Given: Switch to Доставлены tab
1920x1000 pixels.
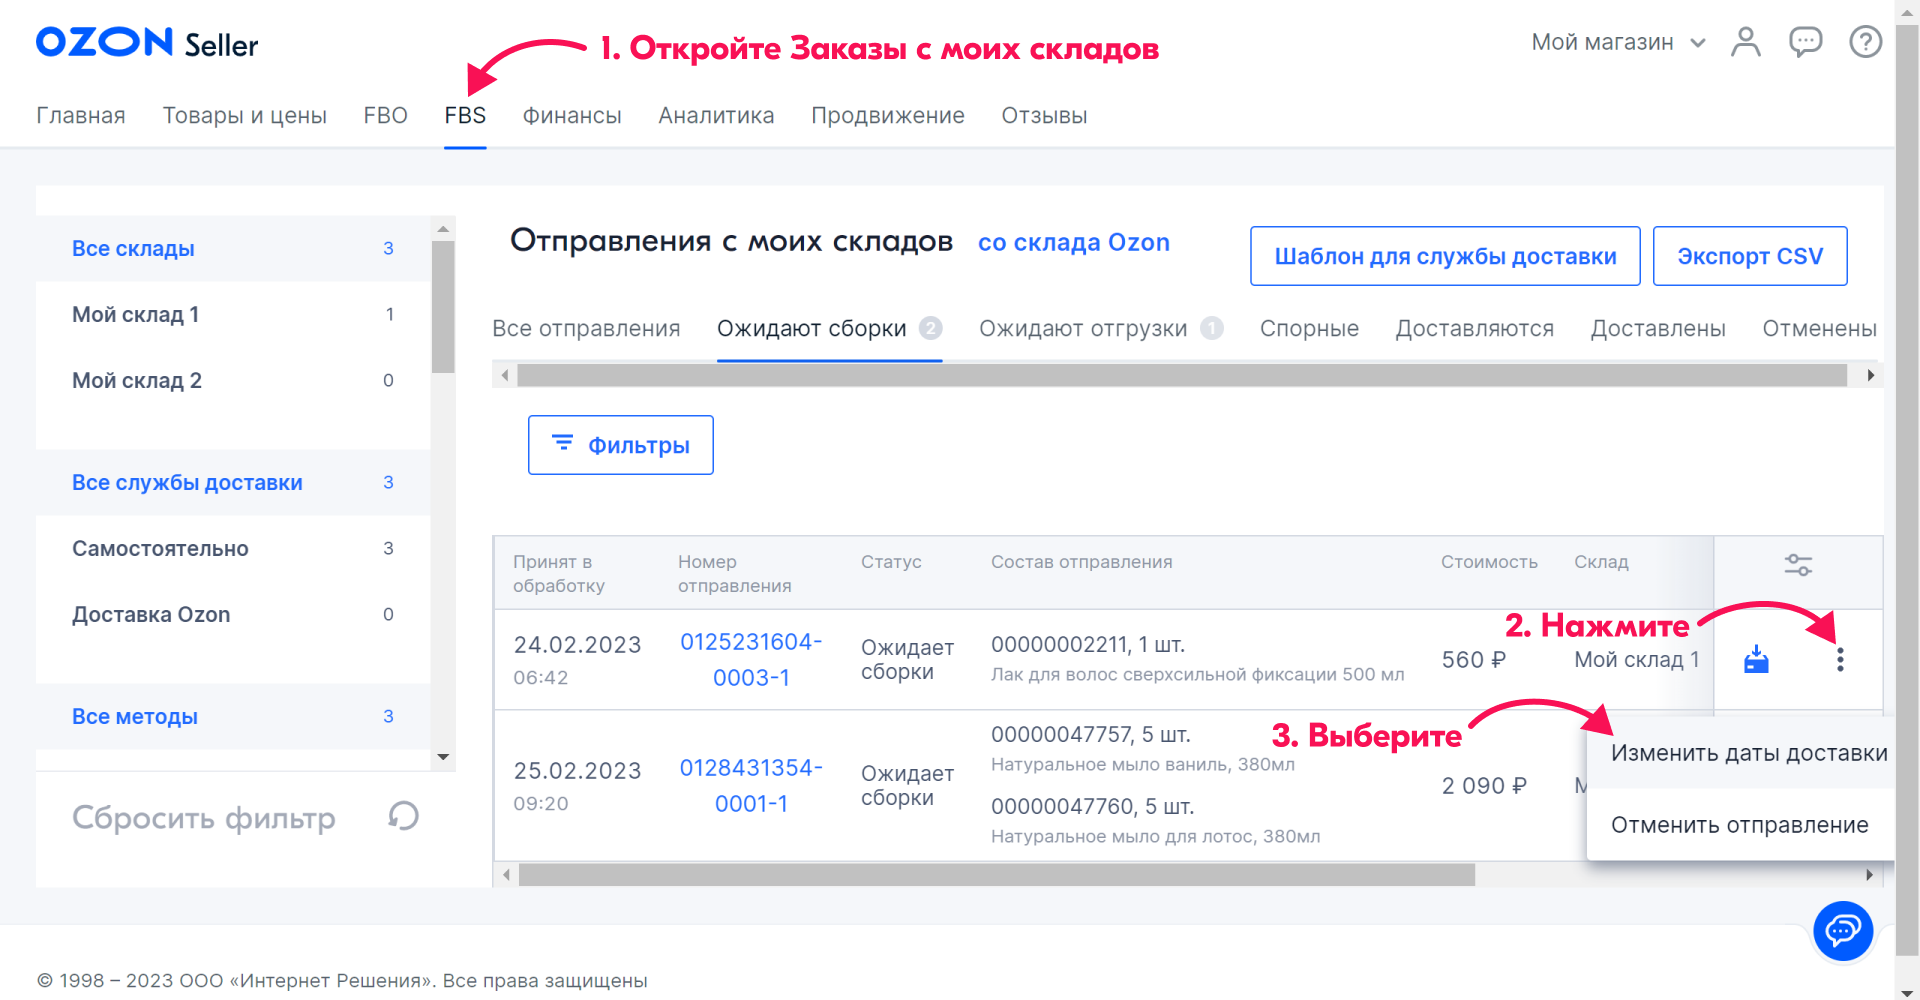Looking at the screenshot, I should [x=1658, y=329].
